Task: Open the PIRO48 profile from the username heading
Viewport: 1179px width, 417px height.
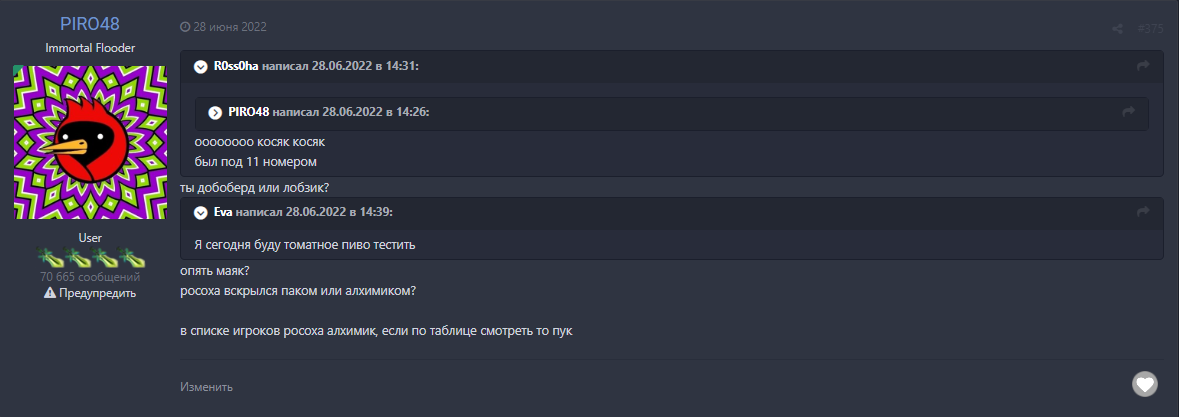Action: coord(90,24)
